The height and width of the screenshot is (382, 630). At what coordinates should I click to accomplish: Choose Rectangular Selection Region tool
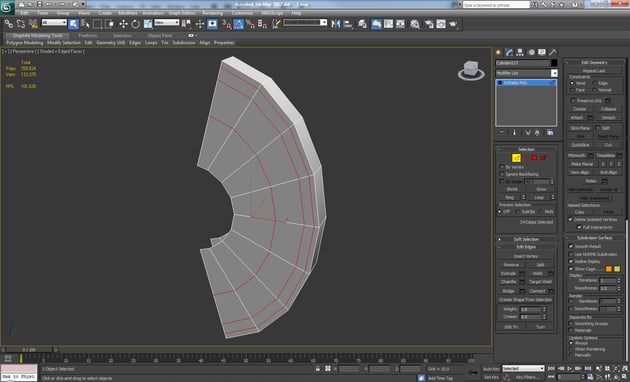pos(97,24)
